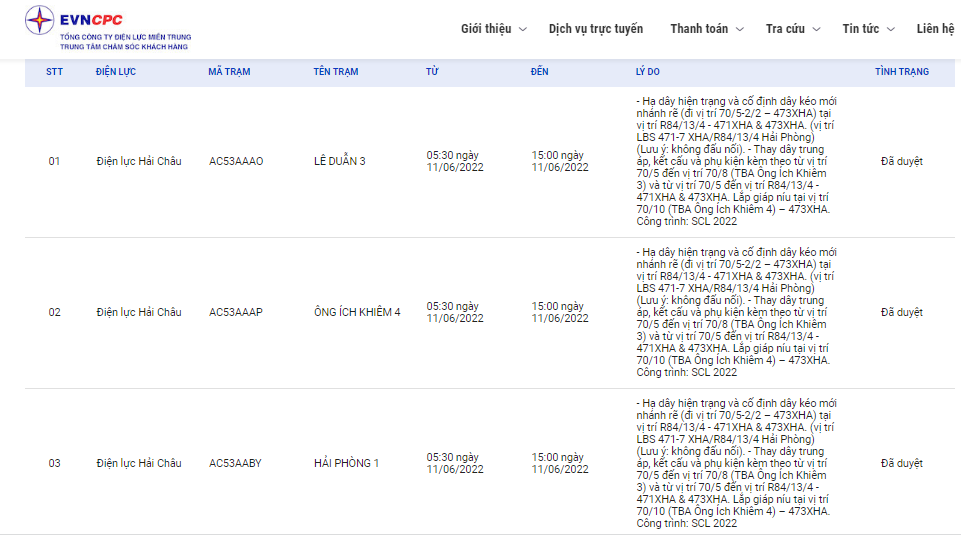
Task: Select the HẢI PHÒNG 1 station name
Action: [346, 463]
